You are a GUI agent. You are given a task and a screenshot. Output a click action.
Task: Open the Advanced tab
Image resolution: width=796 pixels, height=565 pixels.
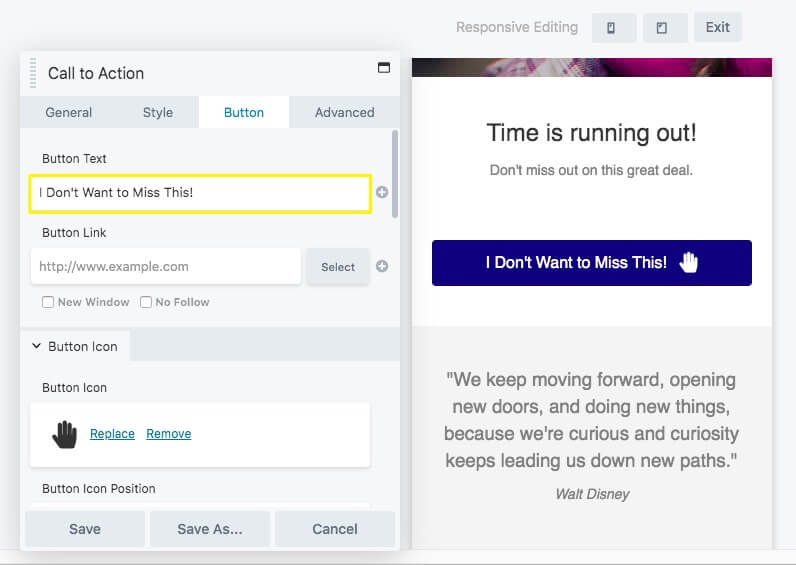(x=345, y=112)
